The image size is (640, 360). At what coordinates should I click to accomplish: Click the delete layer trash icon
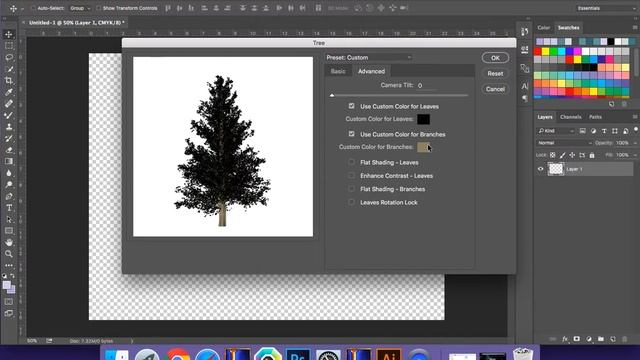[x=624, y=339]
